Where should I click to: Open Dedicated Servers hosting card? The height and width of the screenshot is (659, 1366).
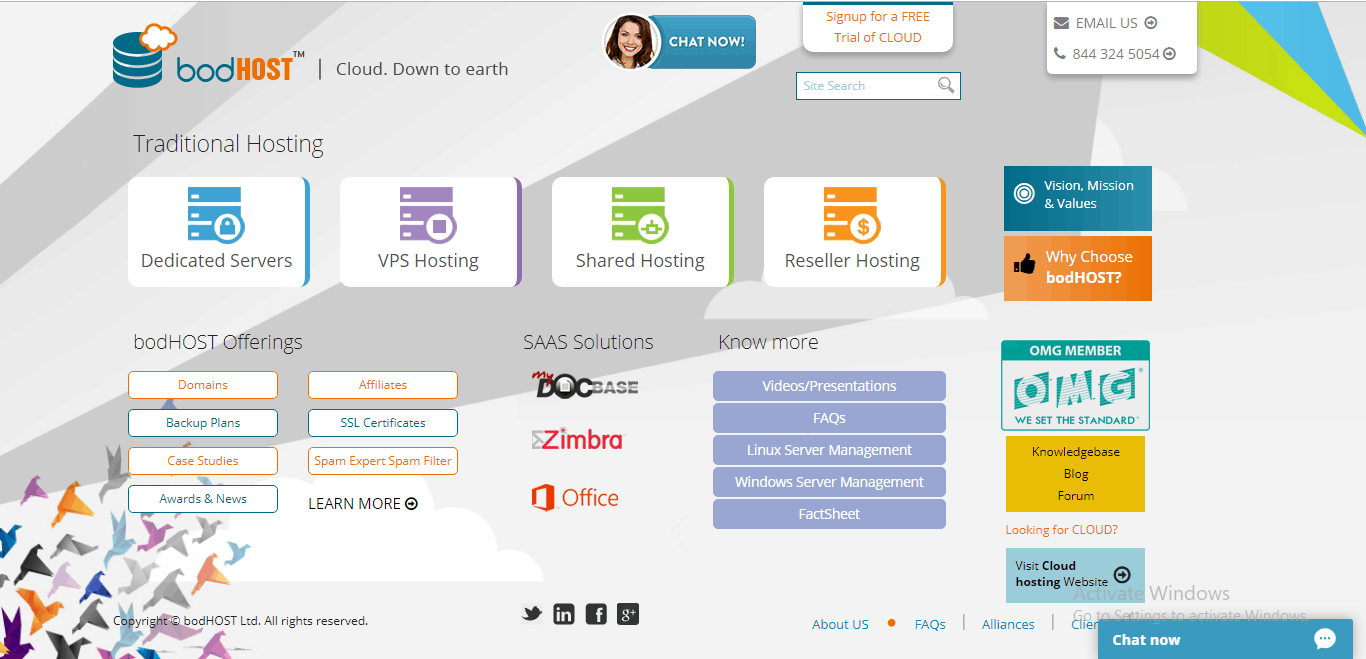pos(218,232)
